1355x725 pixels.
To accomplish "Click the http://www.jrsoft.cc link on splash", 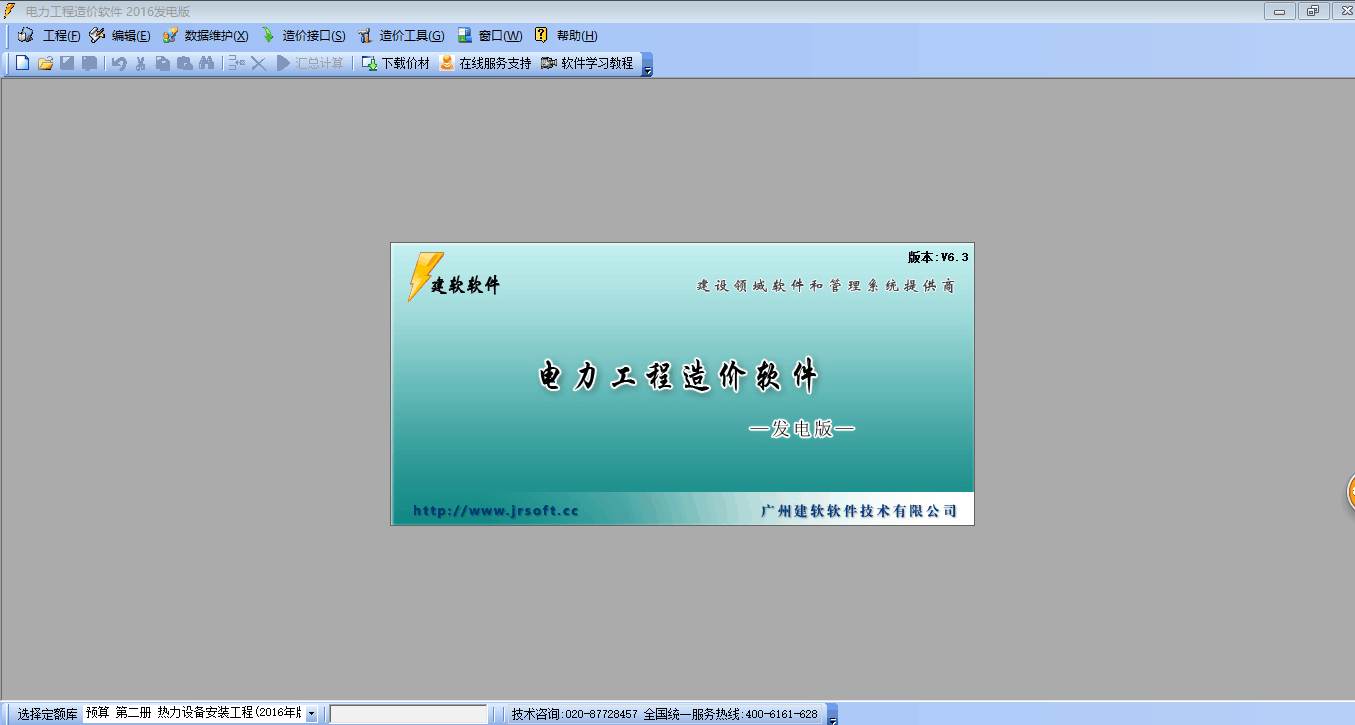I will pos(496,511).
